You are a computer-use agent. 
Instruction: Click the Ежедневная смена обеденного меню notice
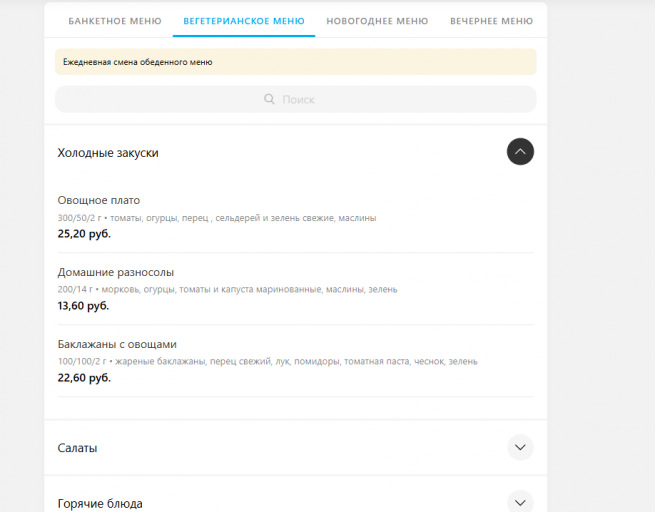(x=296, y=62)
